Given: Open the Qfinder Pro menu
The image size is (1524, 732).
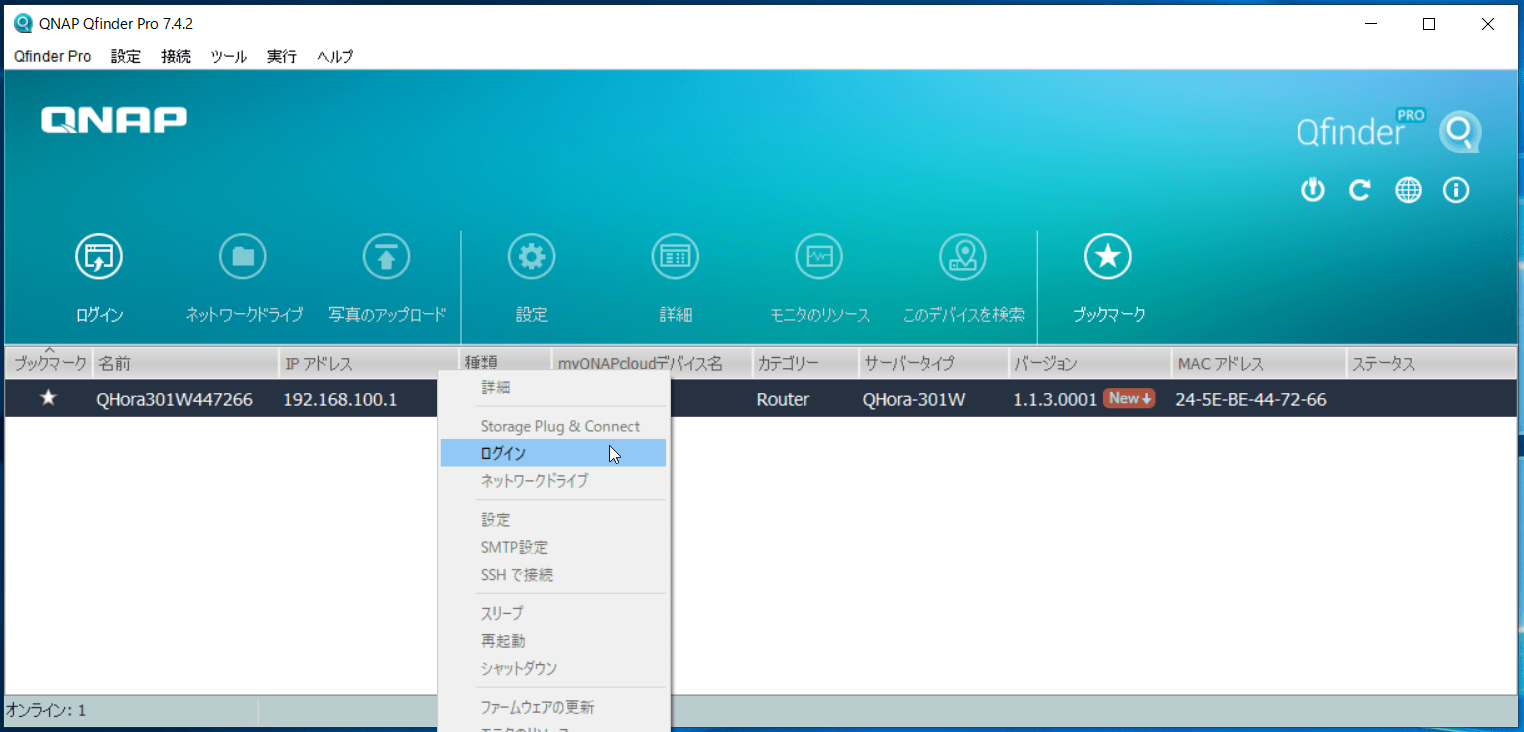Looking at the screenshot, I should coord(53,57).
